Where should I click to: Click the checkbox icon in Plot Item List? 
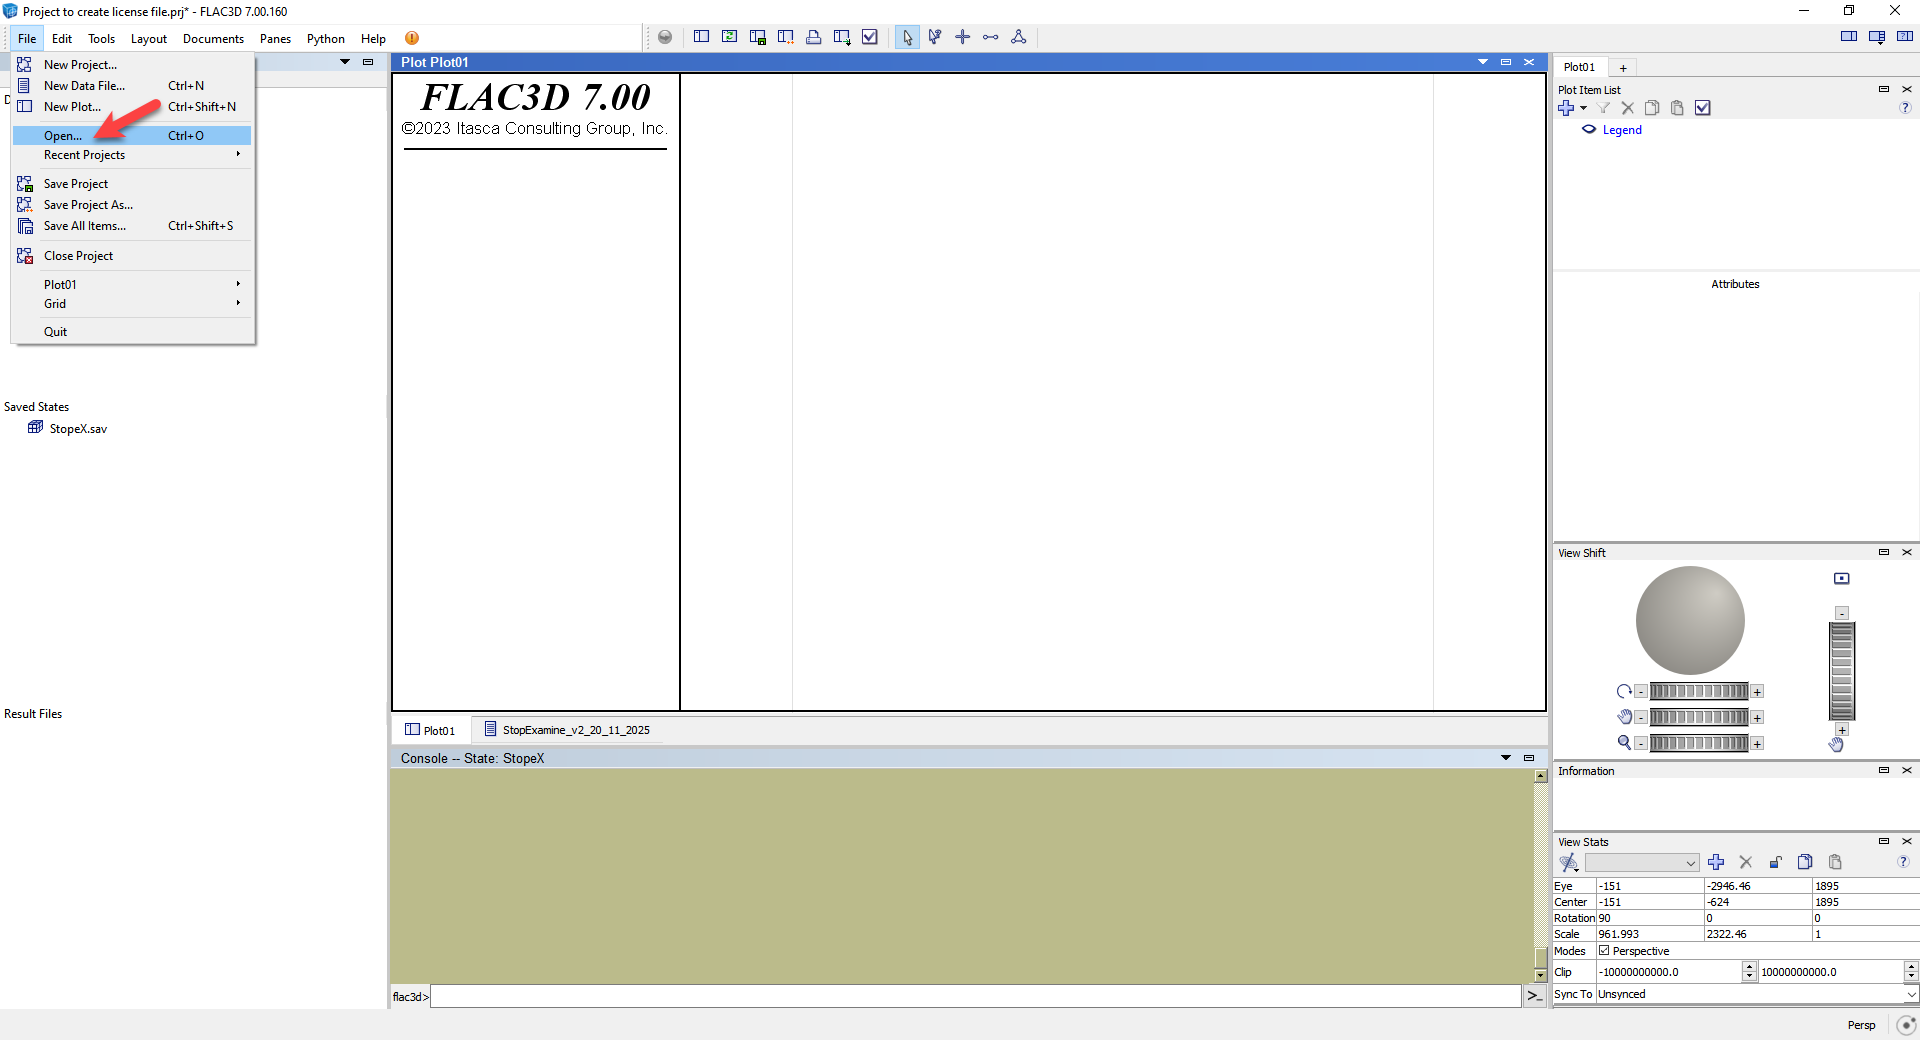click(1703, 108)
